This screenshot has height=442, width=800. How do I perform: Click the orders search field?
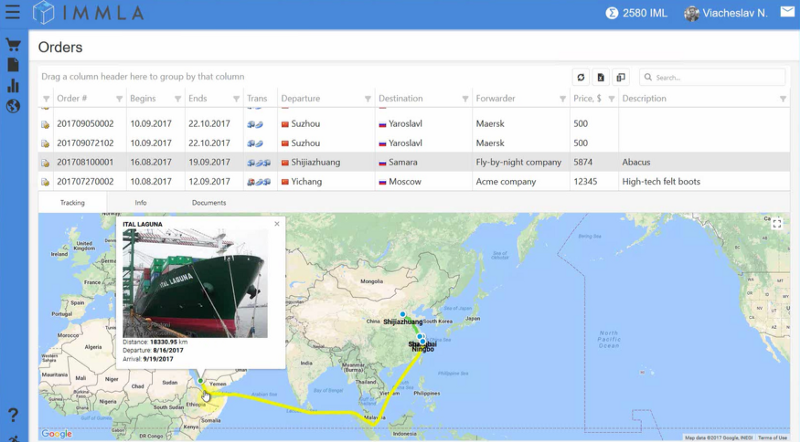click(712, 77)
